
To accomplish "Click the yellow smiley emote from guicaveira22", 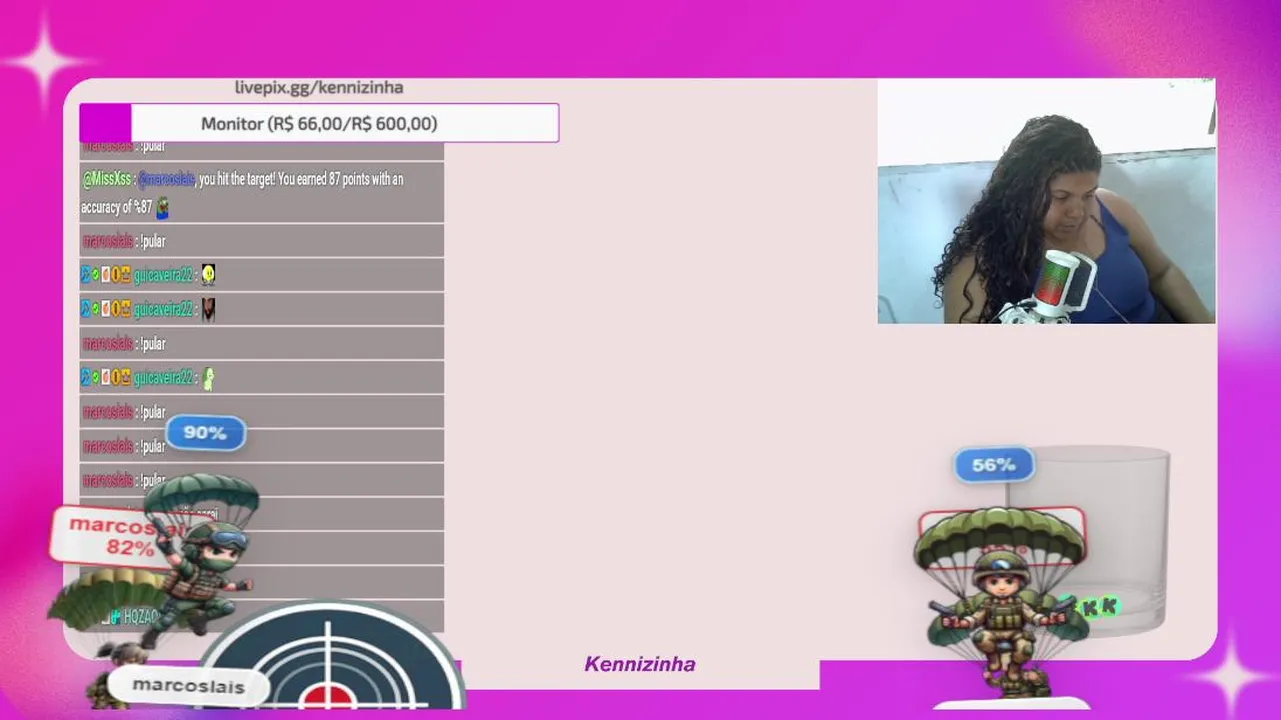I will coord(208,274).
